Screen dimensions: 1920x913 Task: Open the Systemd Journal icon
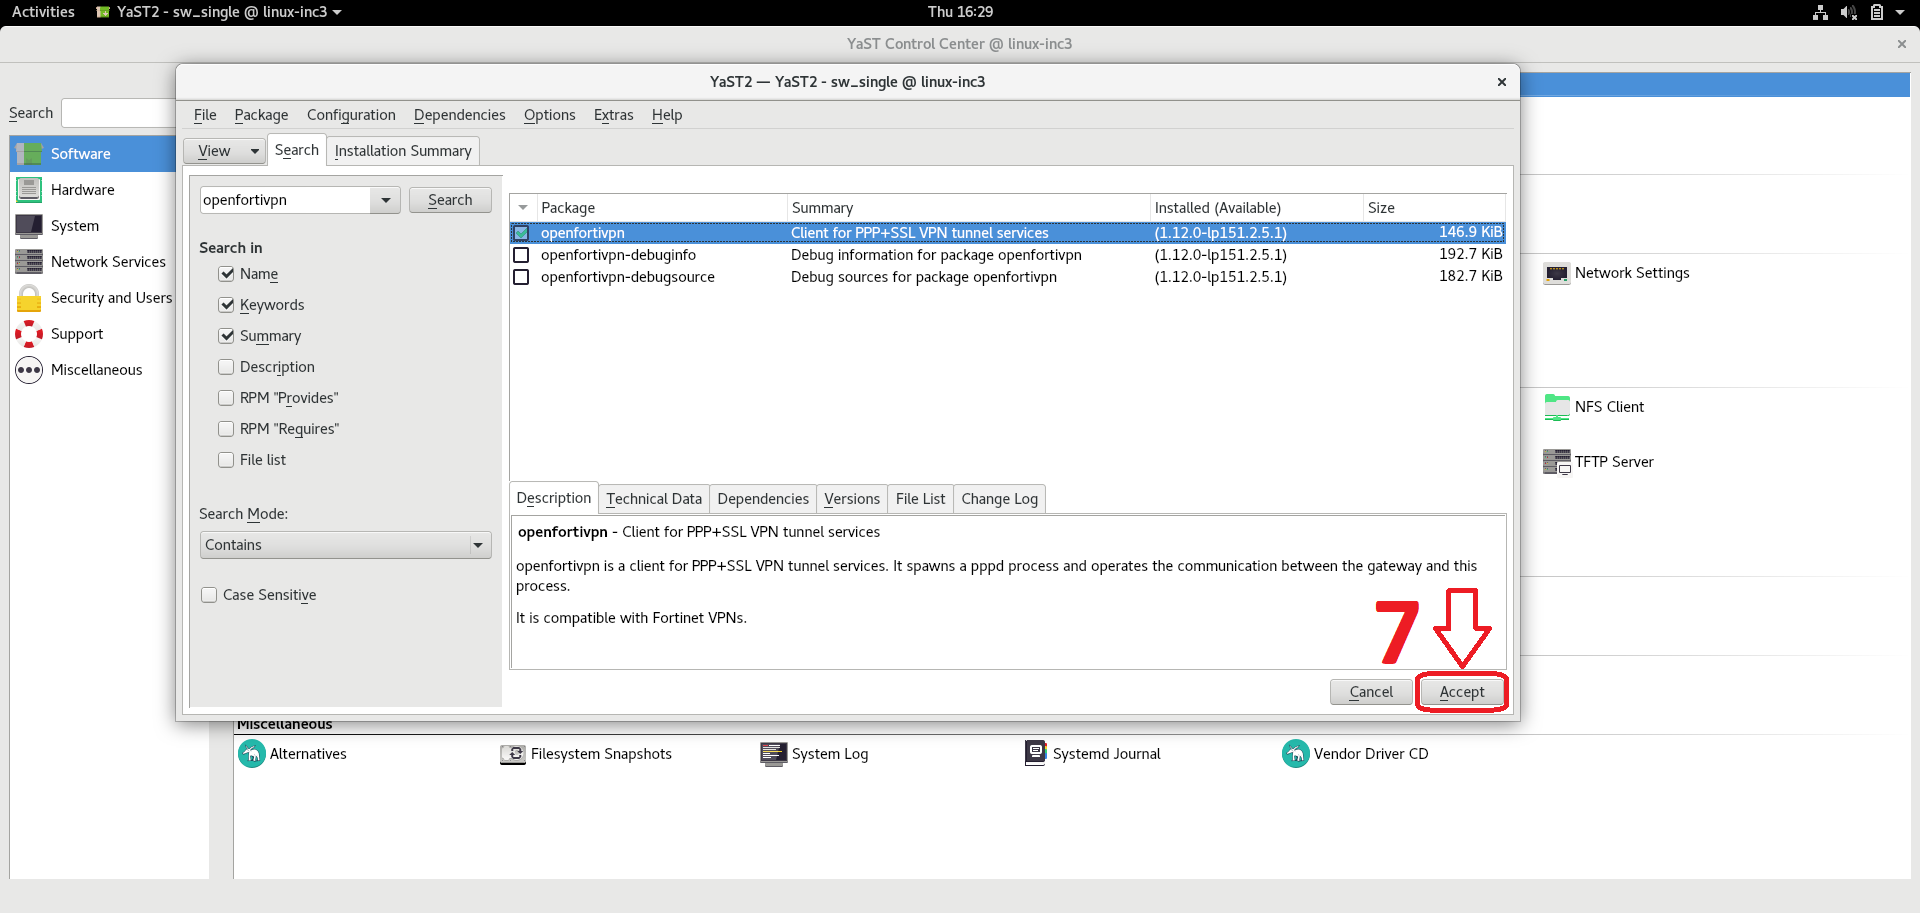click(1035, 753)
